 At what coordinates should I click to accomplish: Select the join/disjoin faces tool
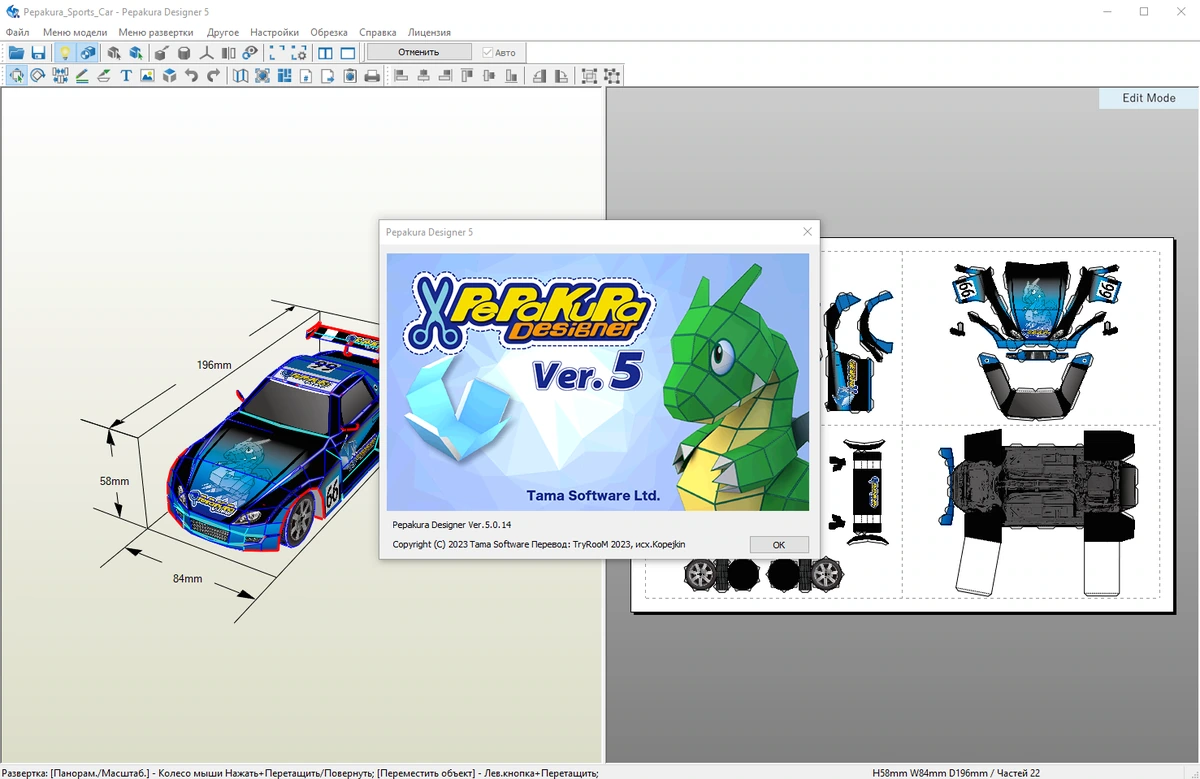coord(60,75)
